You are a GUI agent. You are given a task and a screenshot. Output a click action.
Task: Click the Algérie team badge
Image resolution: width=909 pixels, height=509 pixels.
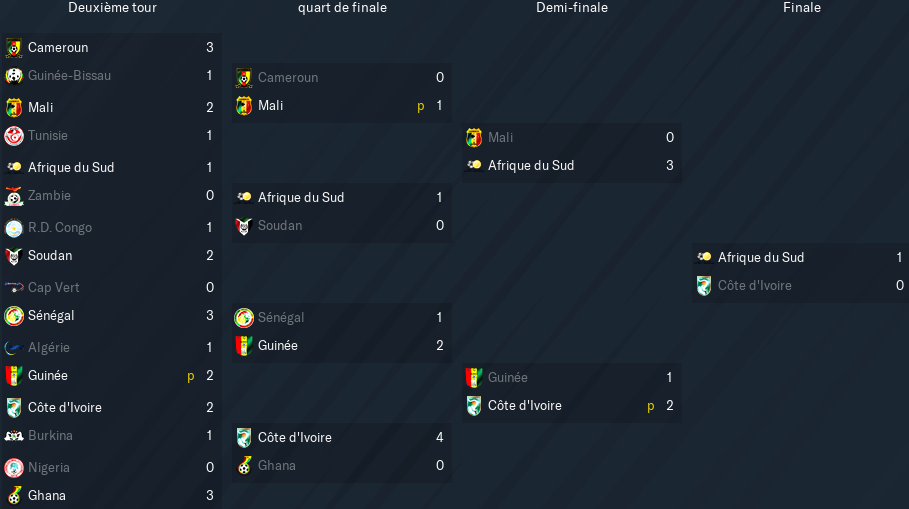coord(14,348)
